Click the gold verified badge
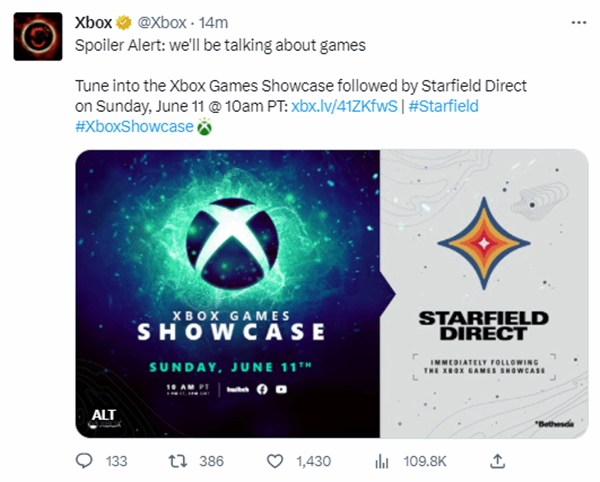Screen dimensions: 600x482 point(123,22)
